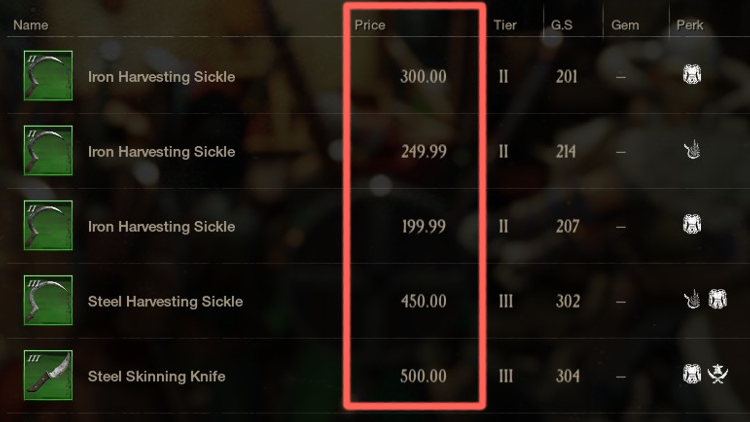Click the armor perk icon on Steel Harvesting Sickle
The image size is (750, 422).
[x=717, y=300]
